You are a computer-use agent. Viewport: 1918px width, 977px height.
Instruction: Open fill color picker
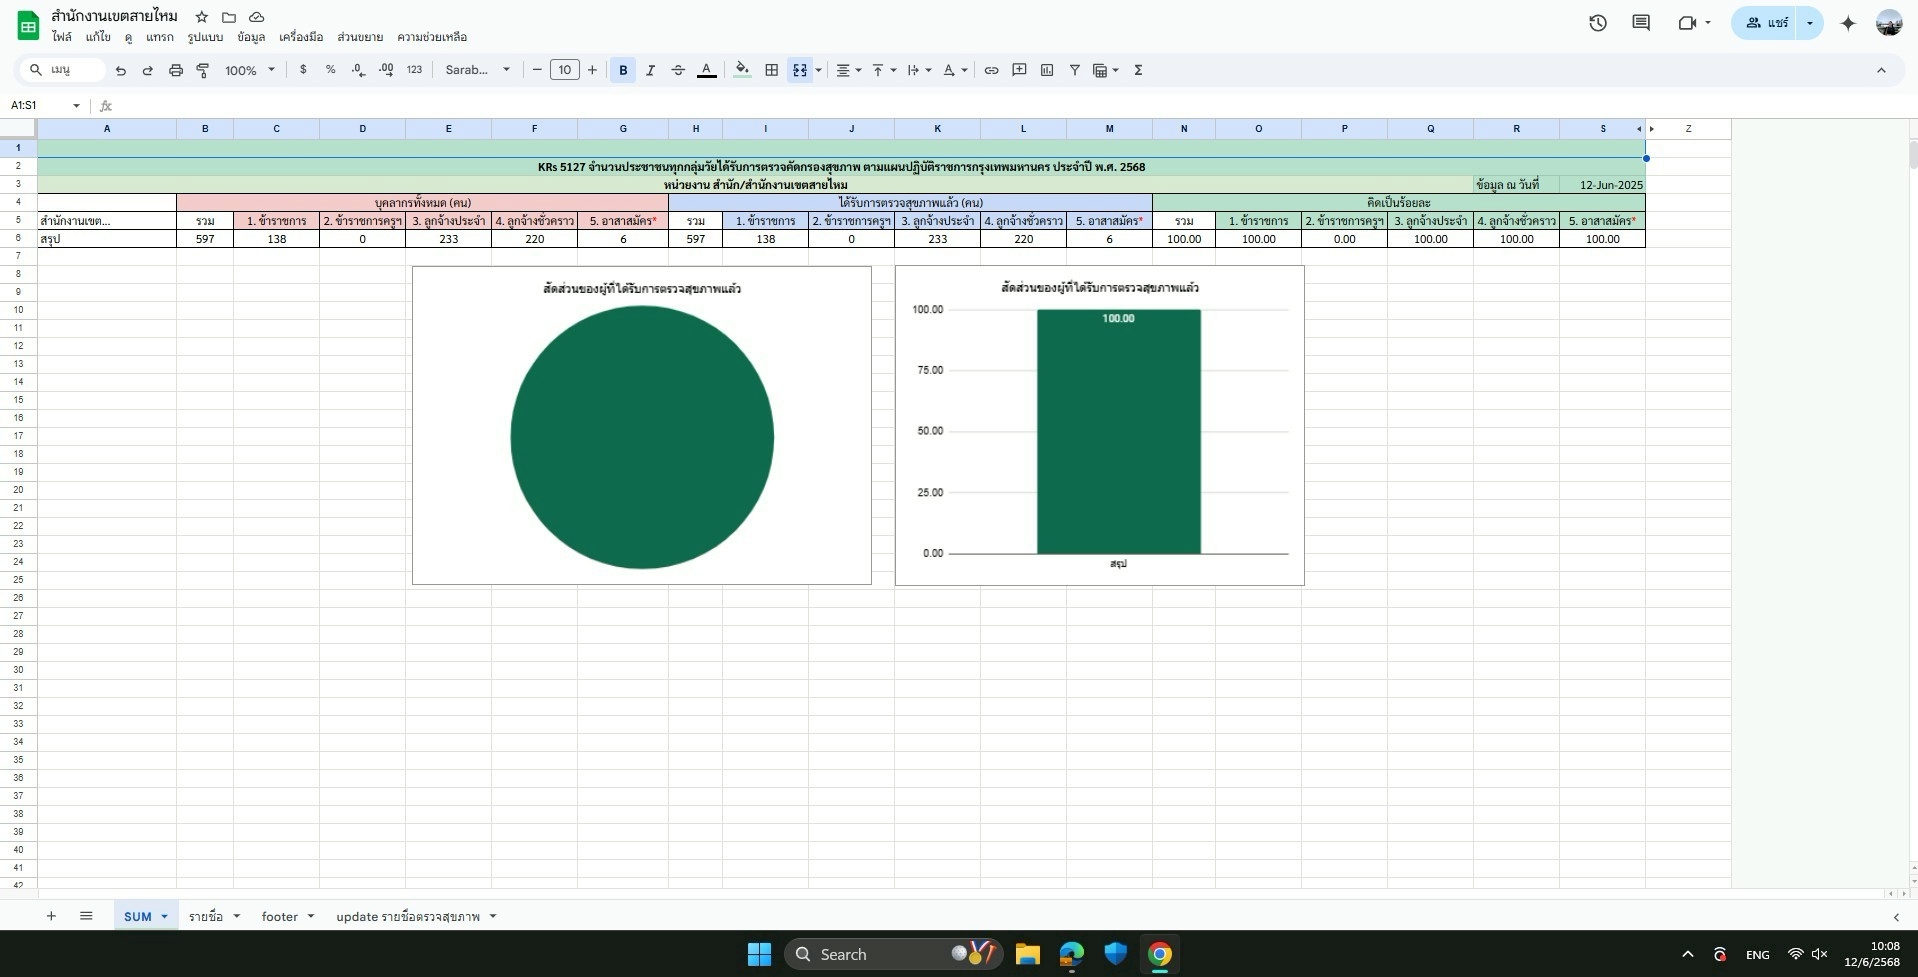point(742,70)
